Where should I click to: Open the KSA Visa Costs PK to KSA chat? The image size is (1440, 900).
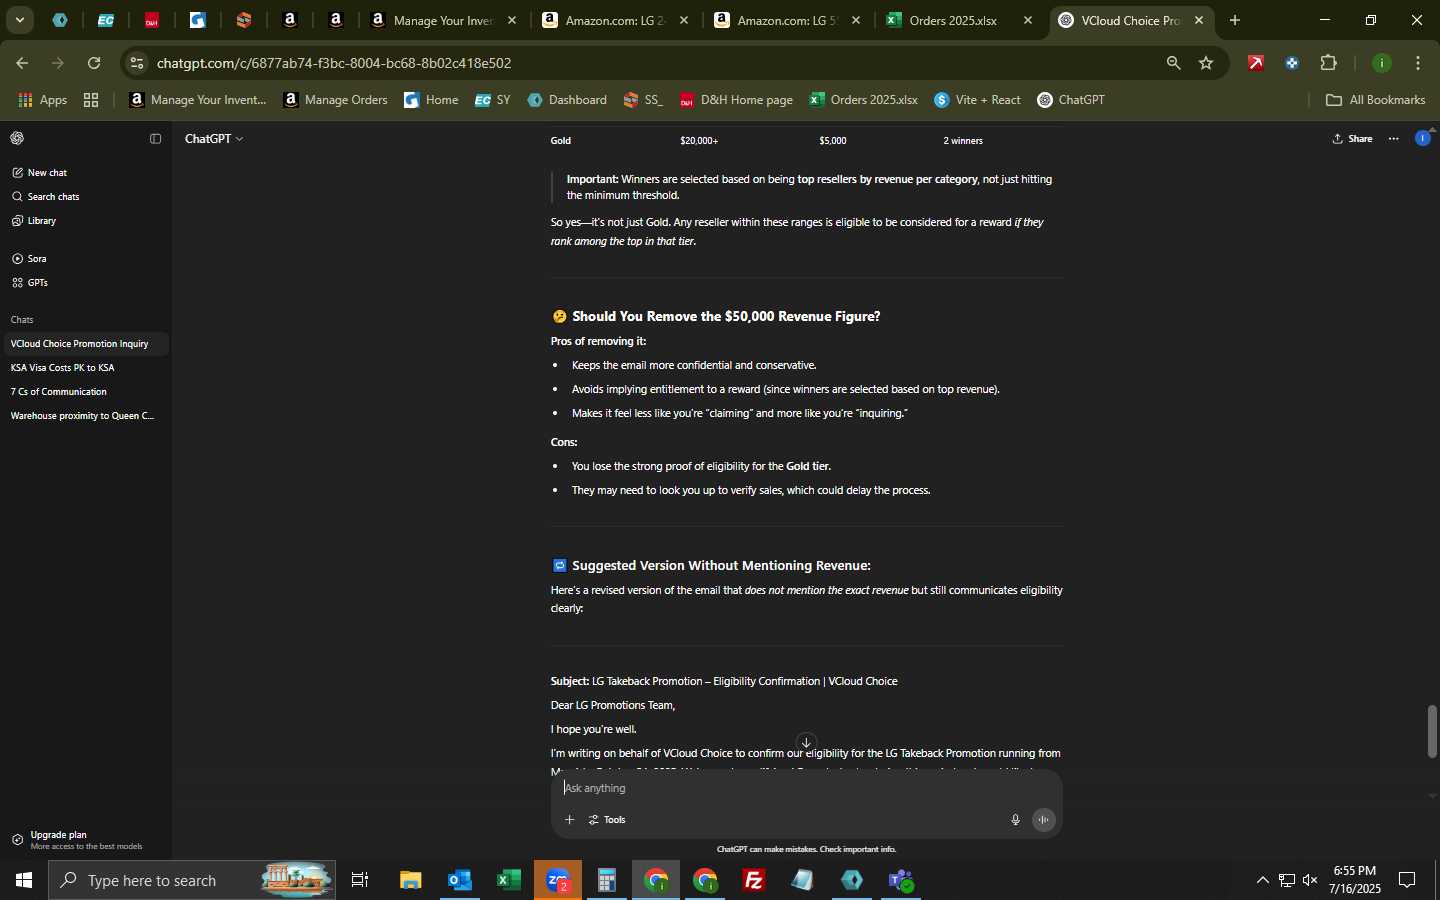(x=85, y=368)
